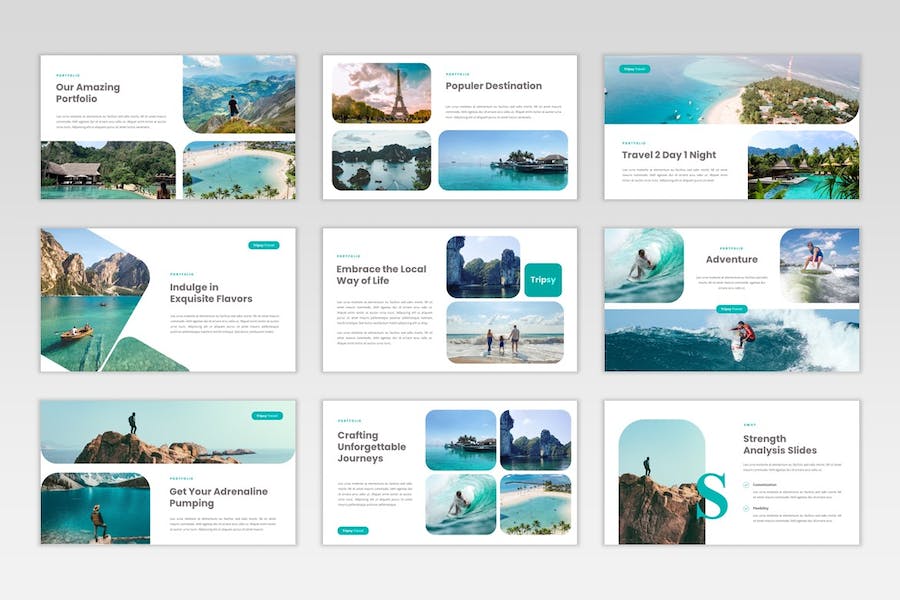Click the Customization checkmark icon
900x600 pixels.
[746, 485]
